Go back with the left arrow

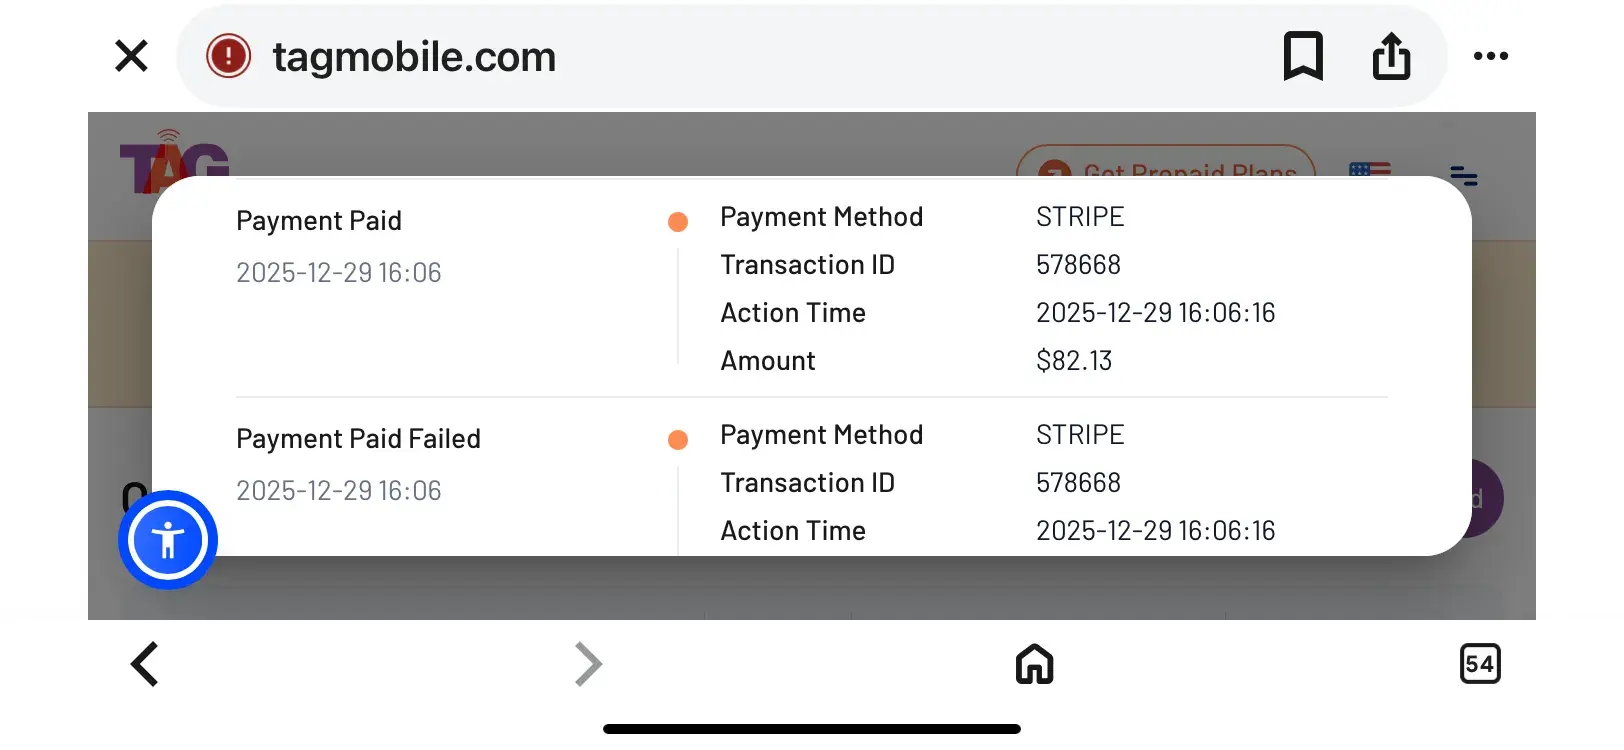(146, 664)
